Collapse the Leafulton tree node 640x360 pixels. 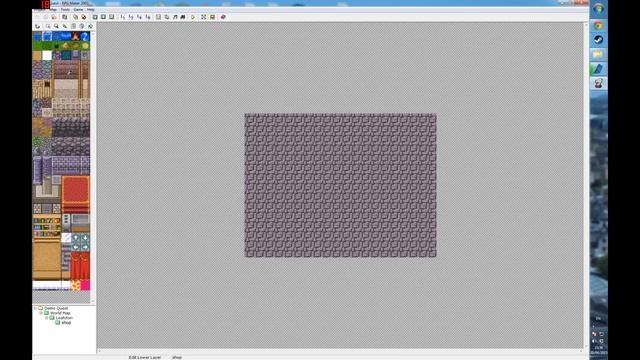(47, 318)
